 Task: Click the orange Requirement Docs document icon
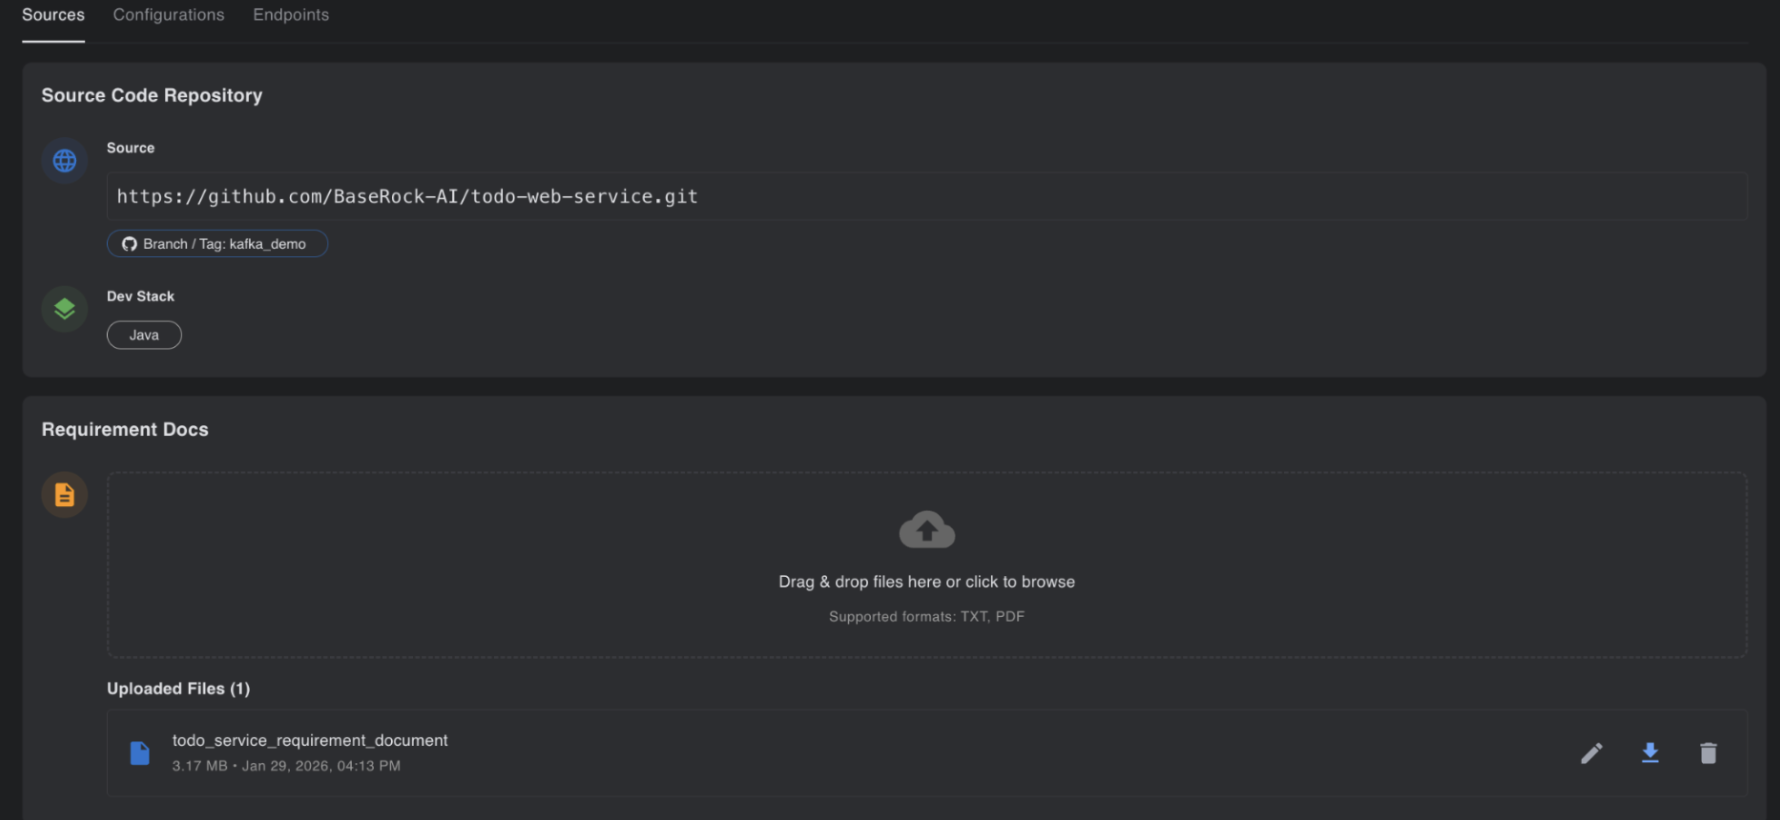(65, 495)
